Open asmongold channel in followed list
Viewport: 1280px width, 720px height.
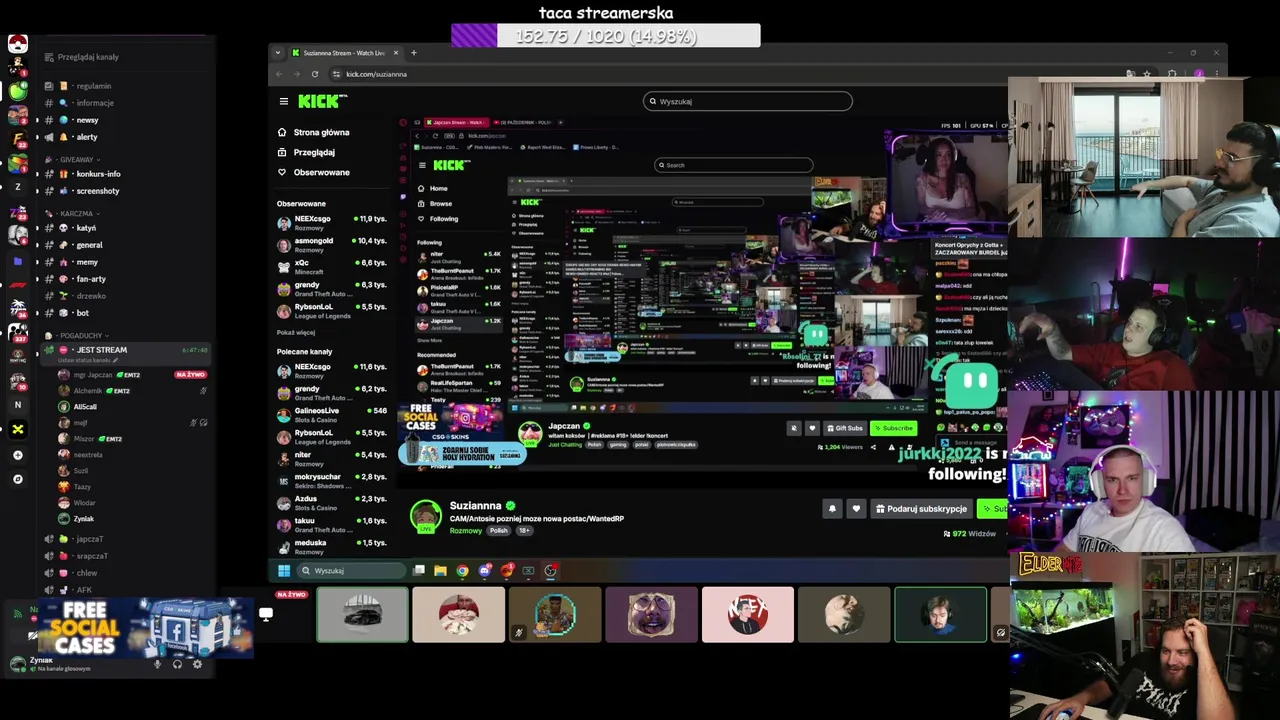tap(332, 245)
